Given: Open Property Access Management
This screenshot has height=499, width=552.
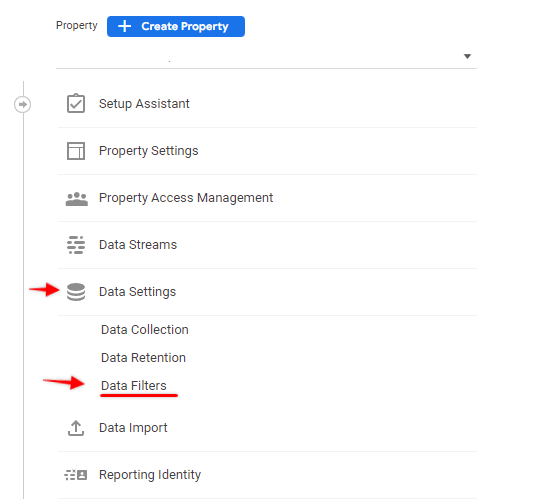Looking at the screenshot, I should click(267, 198).
